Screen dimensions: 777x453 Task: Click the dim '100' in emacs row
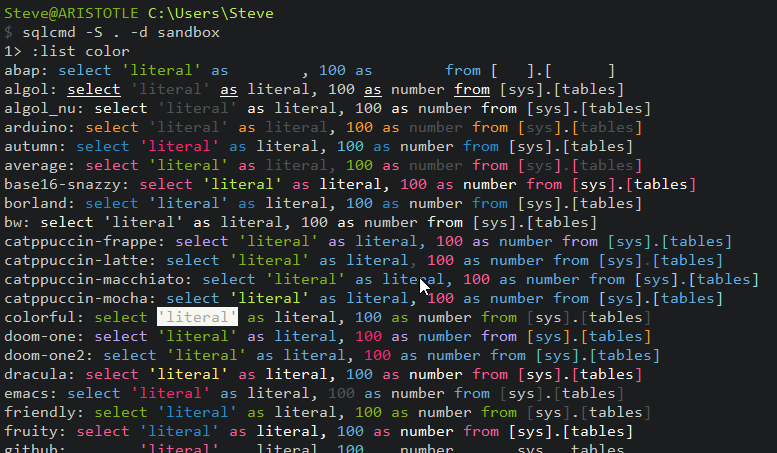click(341, 393)
